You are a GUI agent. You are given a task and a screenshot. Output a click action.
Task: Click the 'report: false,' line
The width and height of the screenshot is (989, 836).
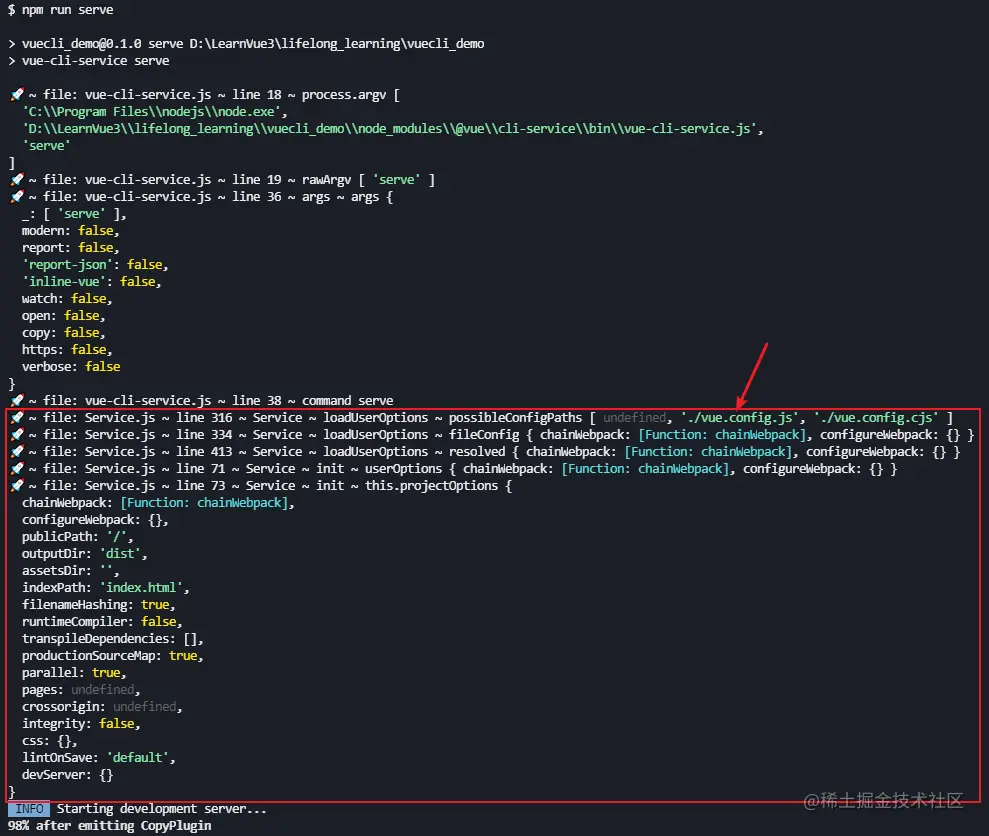click(x=71, y=248)
